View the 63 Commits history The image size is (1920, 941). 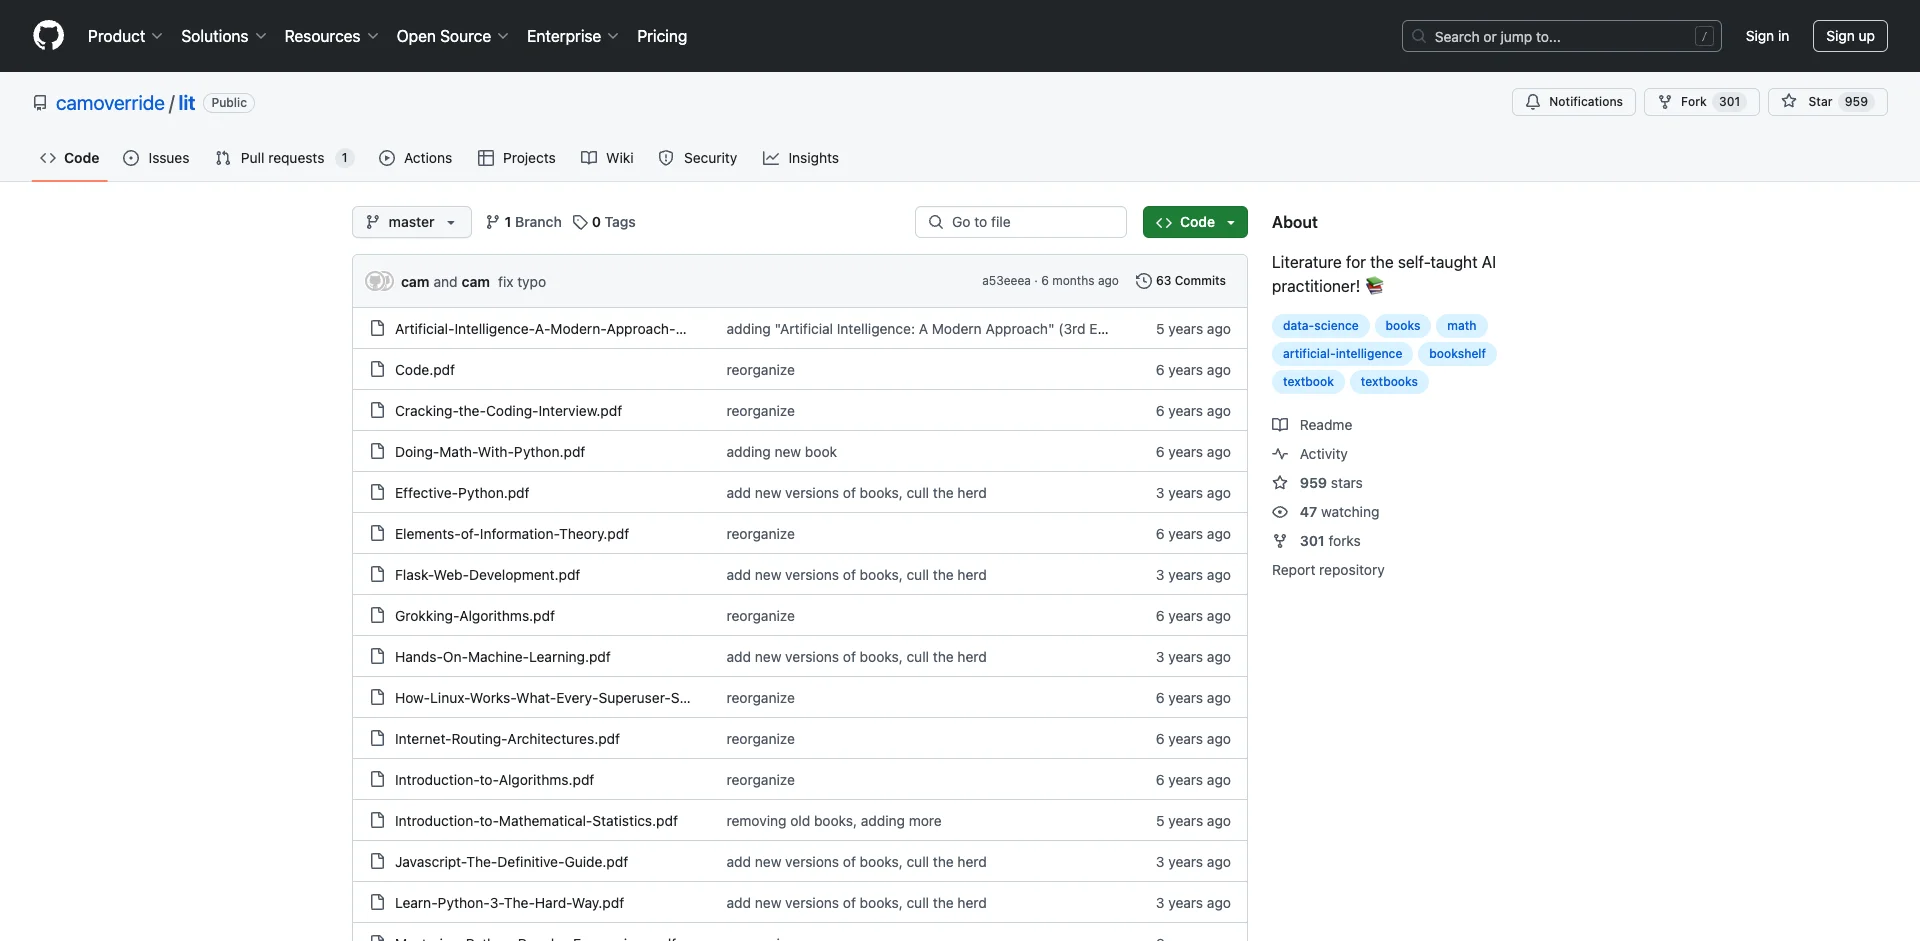1181,281
